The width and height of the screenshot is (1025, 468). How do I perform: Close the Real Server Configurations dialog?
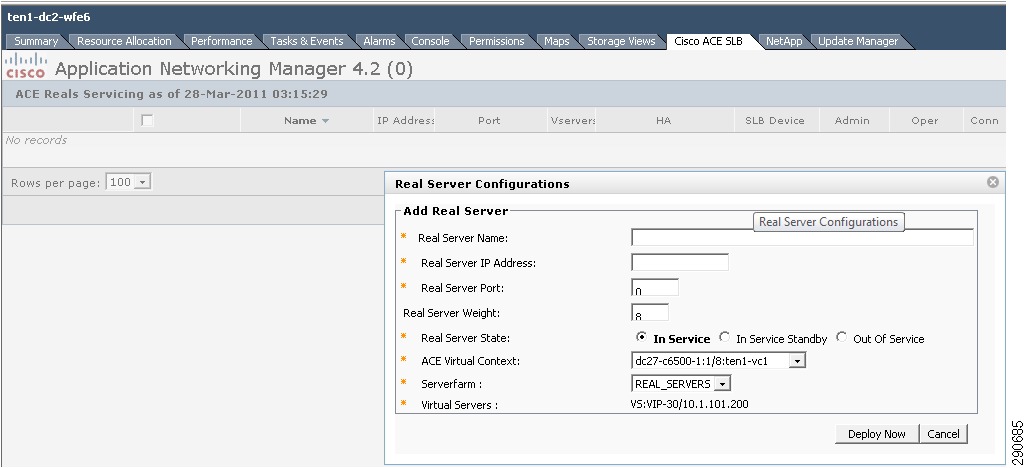992,182
